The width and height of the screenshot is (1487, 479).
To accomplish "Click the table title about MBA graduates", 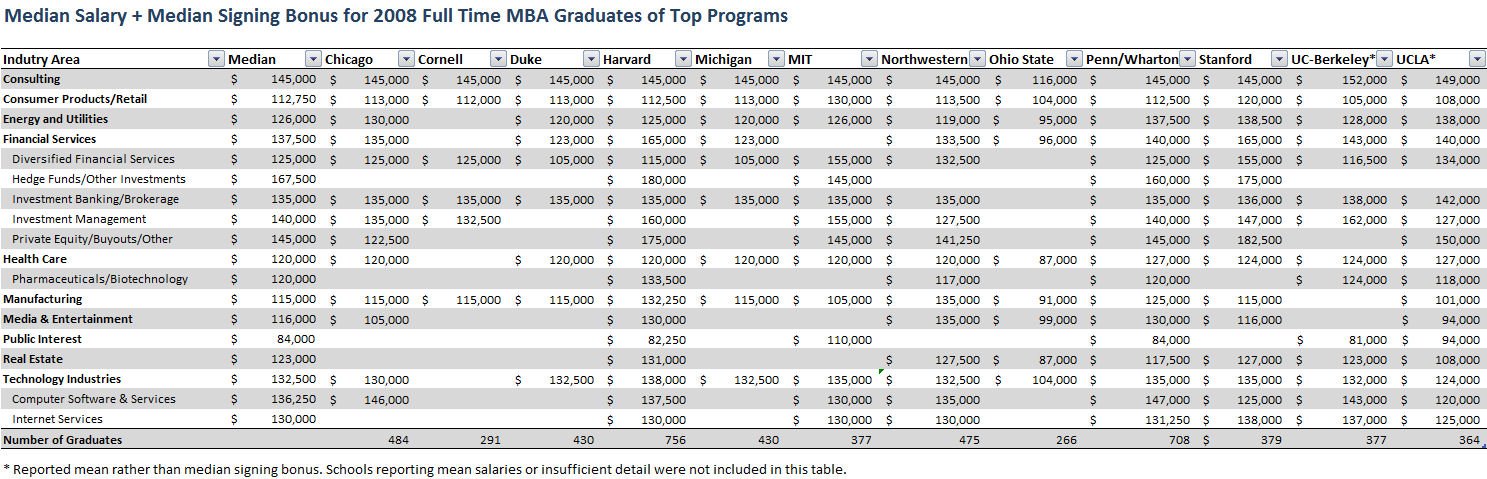I will coord(395,16).
